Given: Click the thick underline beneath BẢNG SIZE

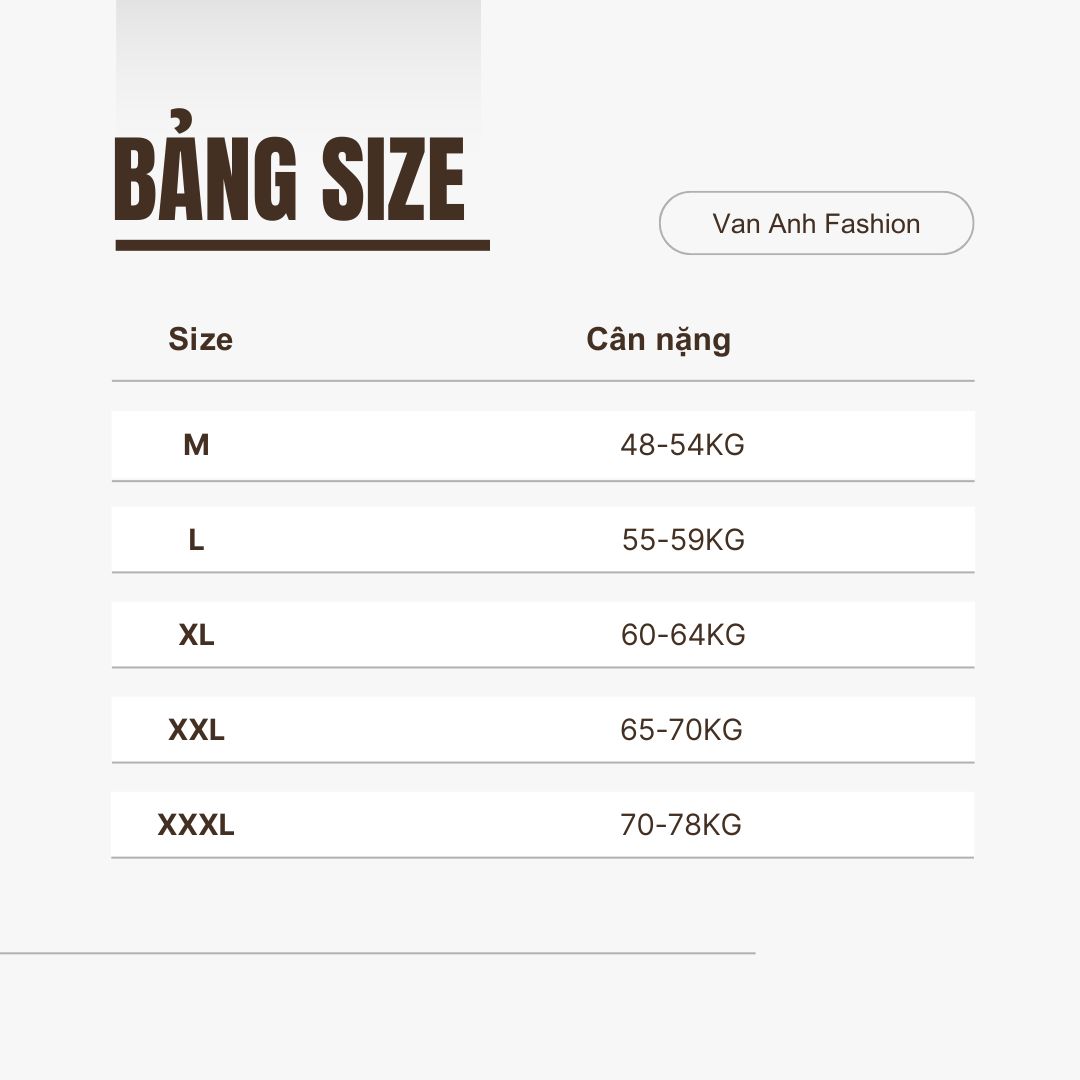Looking at the screenshot, I should (x=302, y=245).
